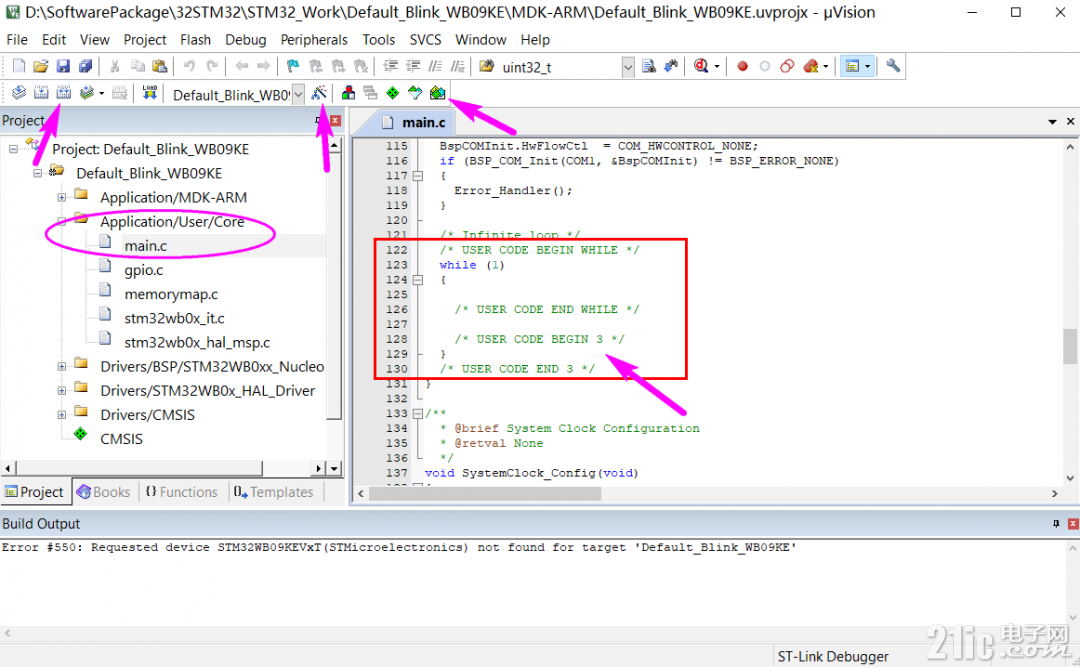The image size is (1080, 667).
Task: Insert a bookmark with flag icon
Action: coord(293,66)
